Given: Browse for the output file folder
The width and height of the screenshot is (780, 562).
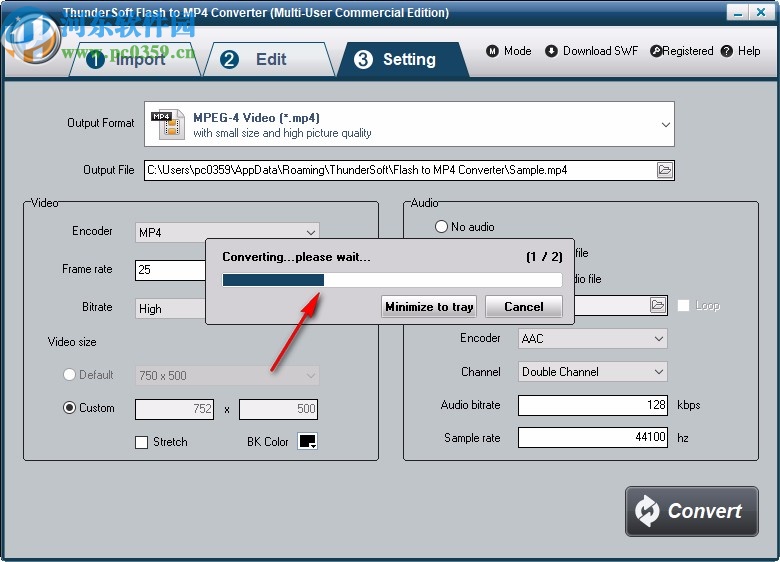Looking at the screenshot, I should pyautogui.click(x=665, y=170).
